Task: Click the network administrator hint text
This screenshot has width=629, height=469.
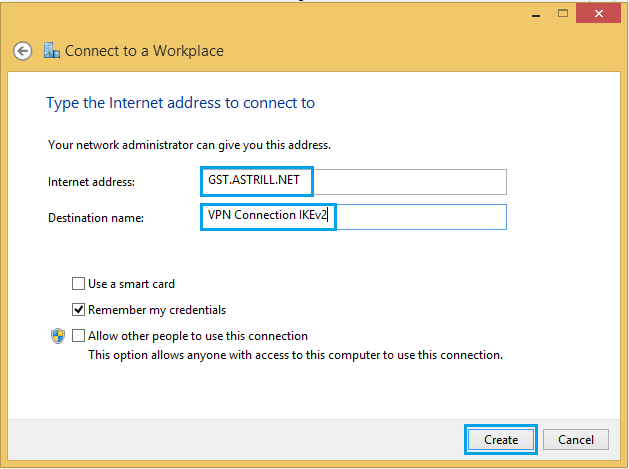Action: [x=189, y=145]
